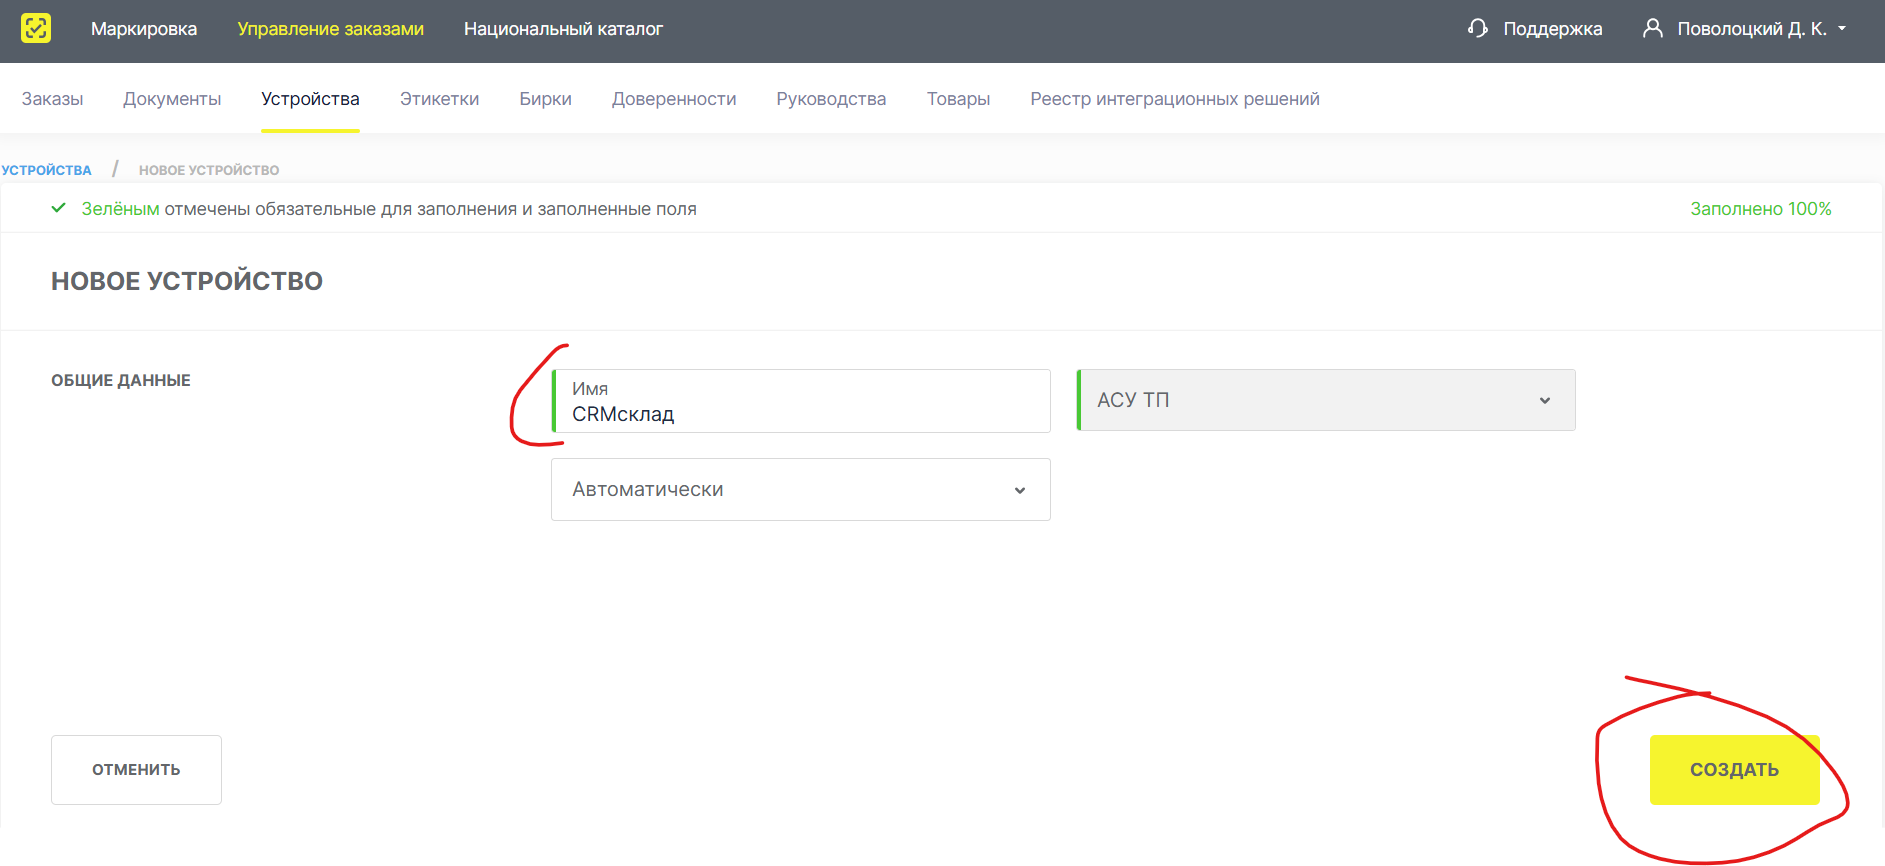Open the Руководства tab
The image size is (1885, 866).
(x=831, y=99)
